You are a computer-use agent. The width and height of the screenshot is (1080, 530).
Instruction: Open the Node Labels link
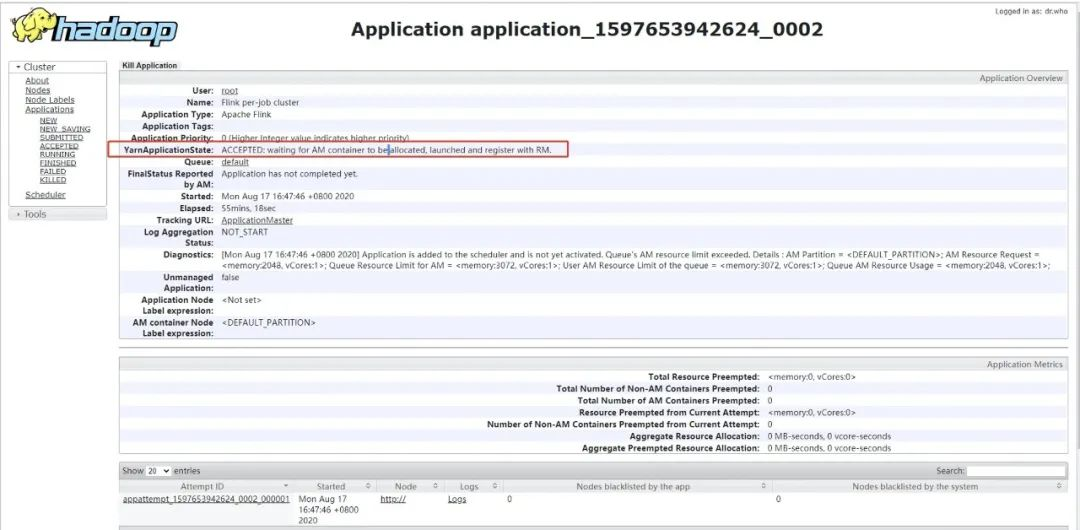50,100
